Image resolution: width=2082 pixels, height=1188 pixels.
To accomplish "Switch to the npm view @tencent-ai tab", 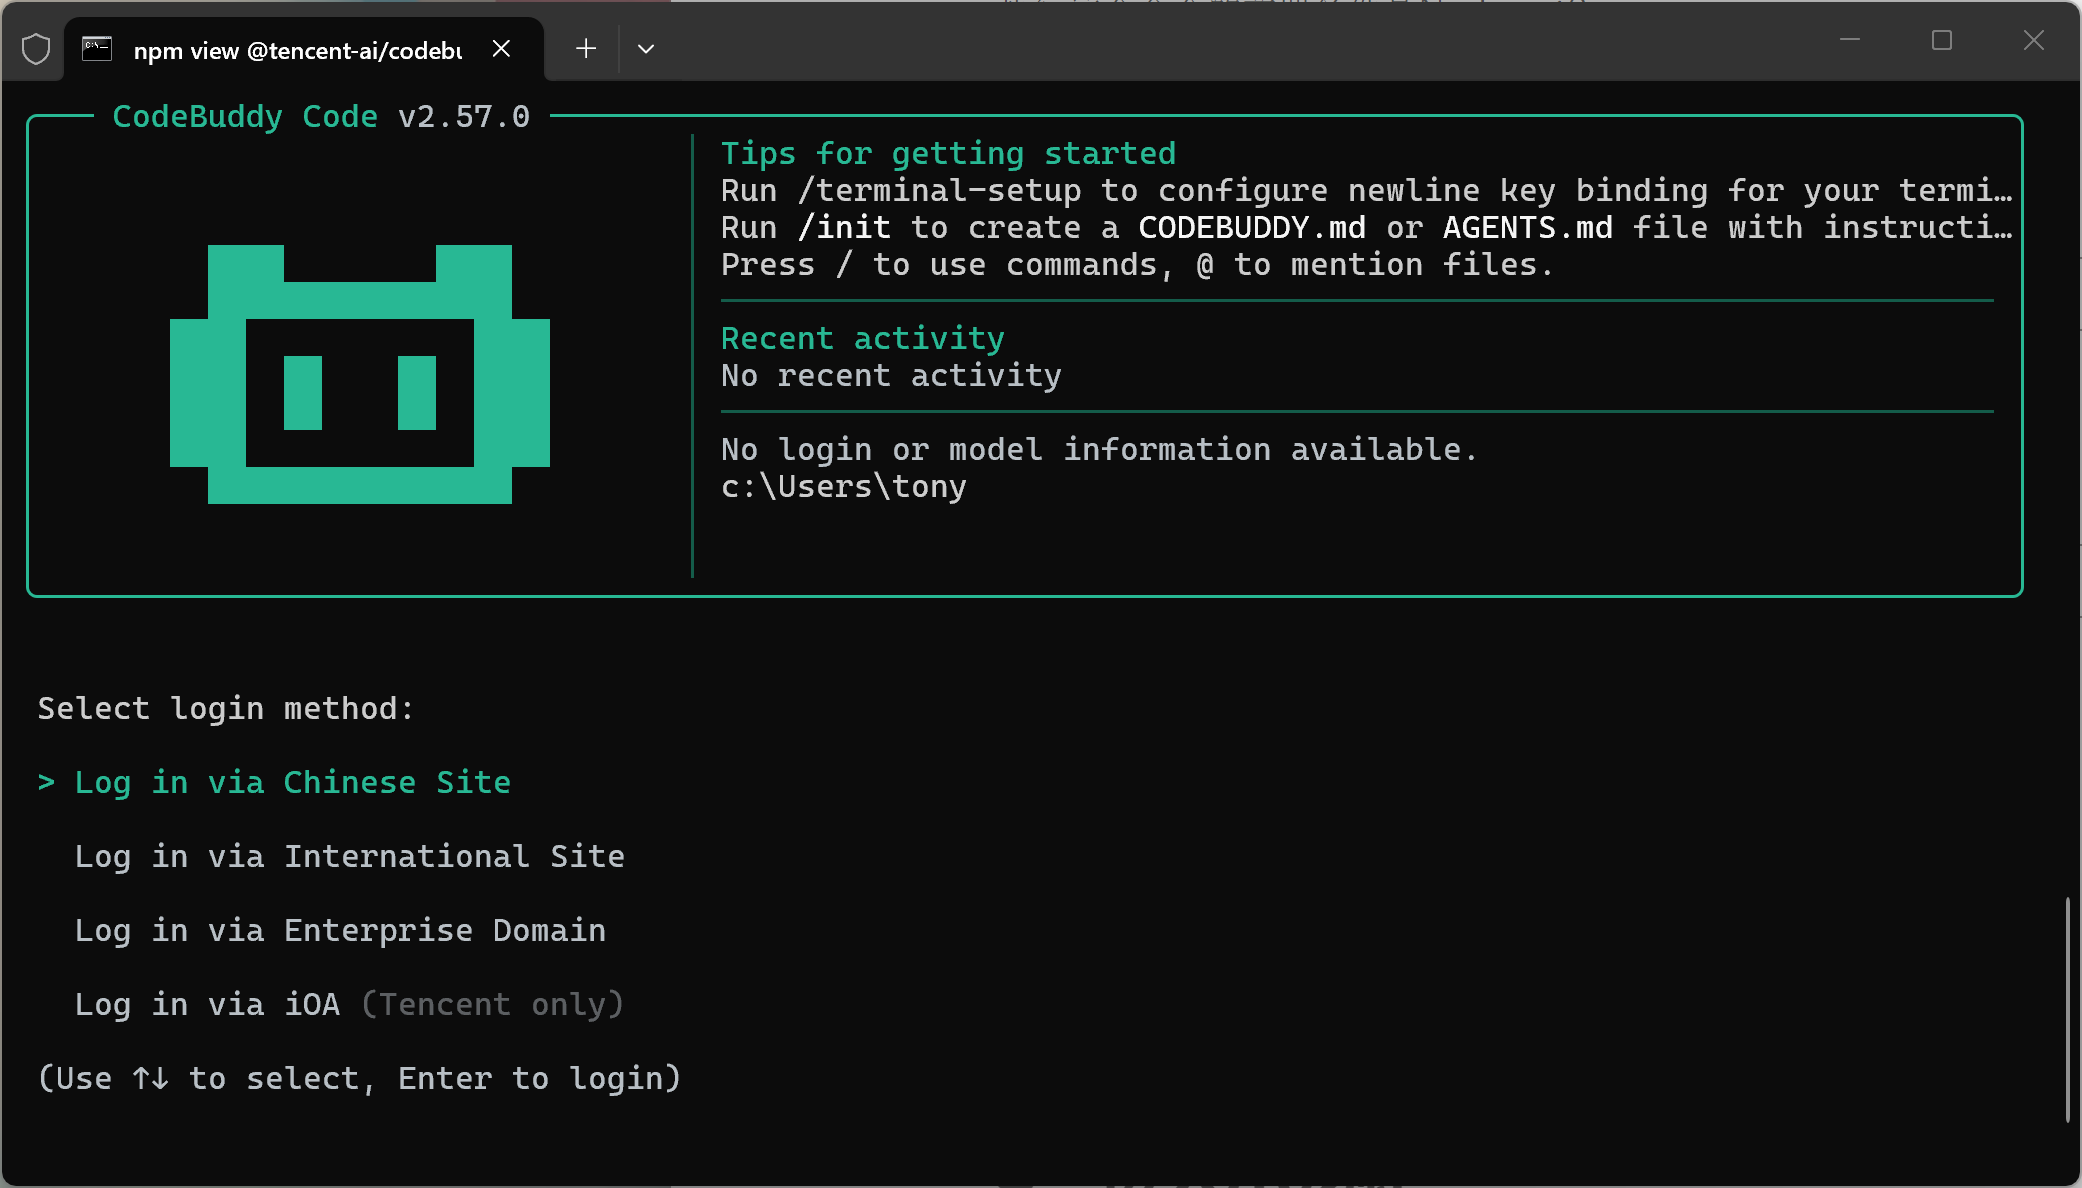I will click(x=297, y=51).
